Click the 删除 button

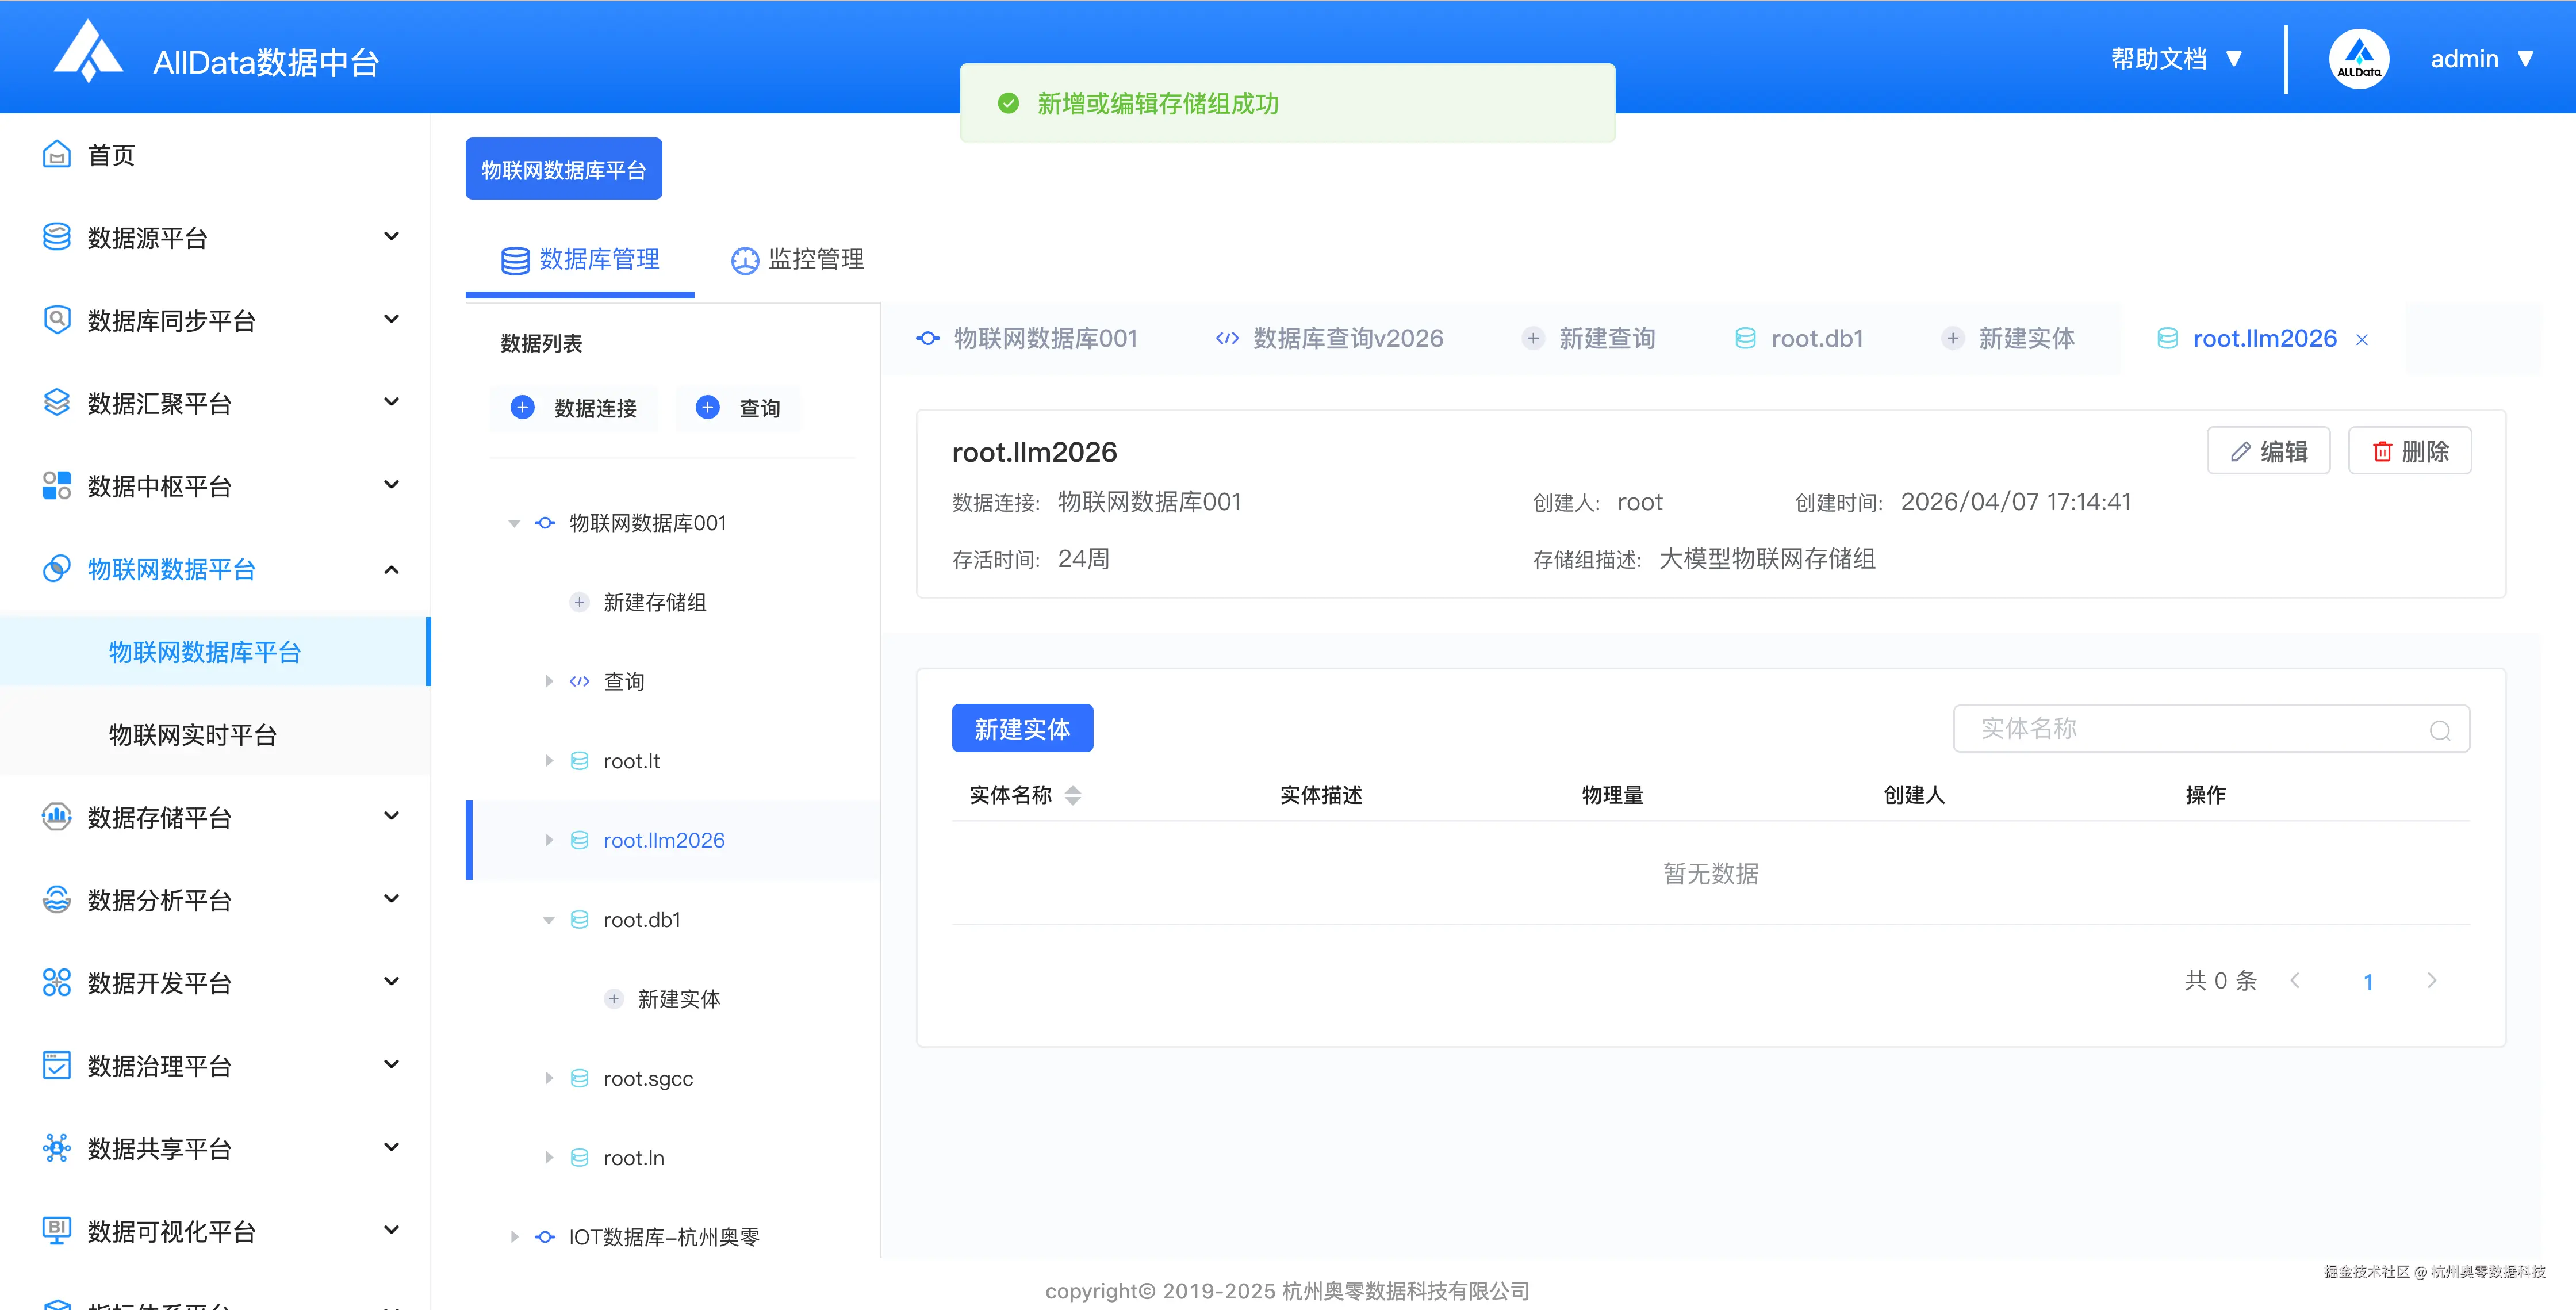click(x=2409, y=451)
